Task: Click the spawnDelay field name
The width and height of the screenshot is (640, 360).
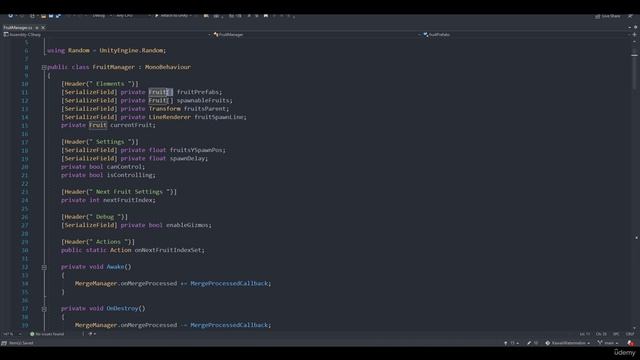Action: (187, 158)
